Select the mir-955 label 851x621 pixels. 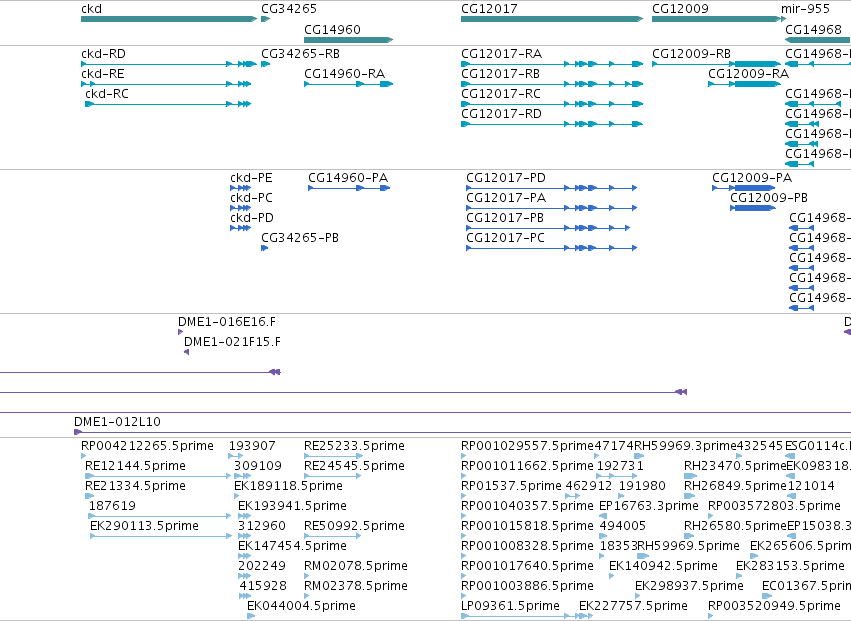(x=805, y=9)
